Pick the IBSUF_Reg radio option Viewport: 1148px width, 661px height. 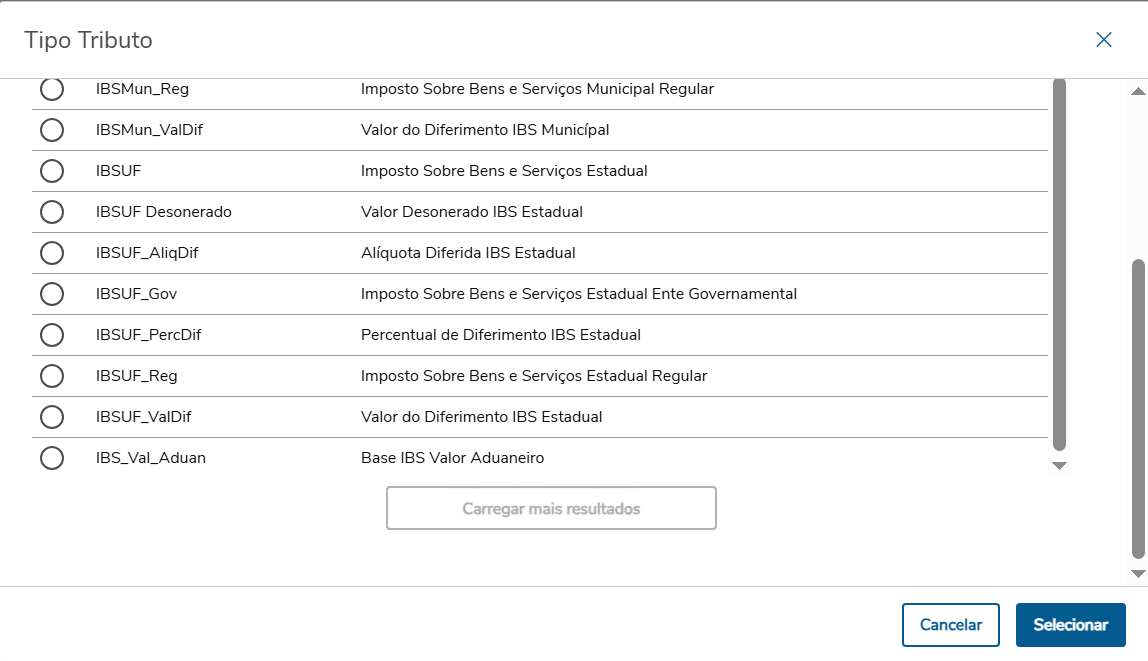52,376
